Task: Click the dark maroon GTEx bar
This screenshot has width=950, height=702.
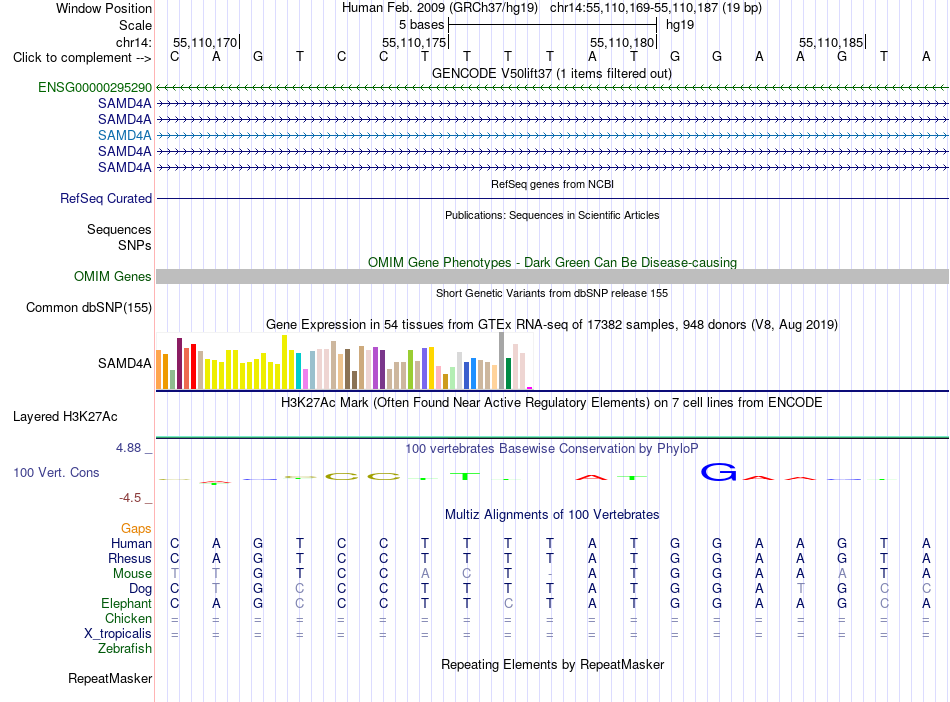Action: 179,363
